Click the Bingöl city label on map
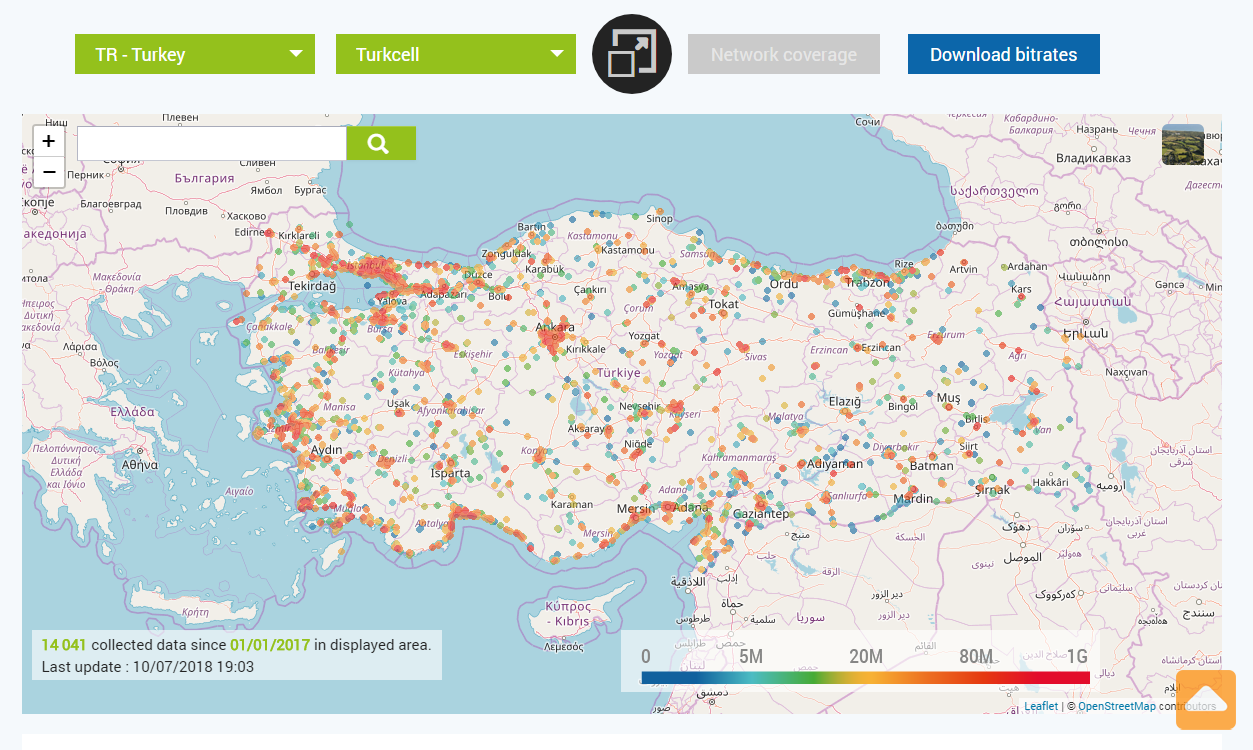Screen dimensions: 1253x750 (903, 406)
